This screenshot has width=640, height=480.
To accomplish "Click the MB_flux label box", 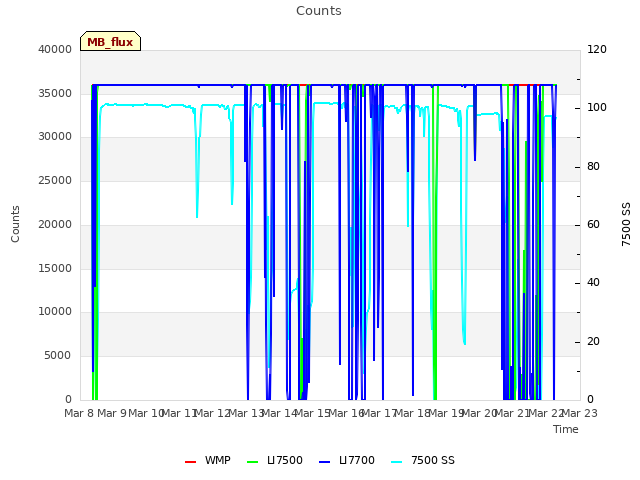I will [110, 41].
